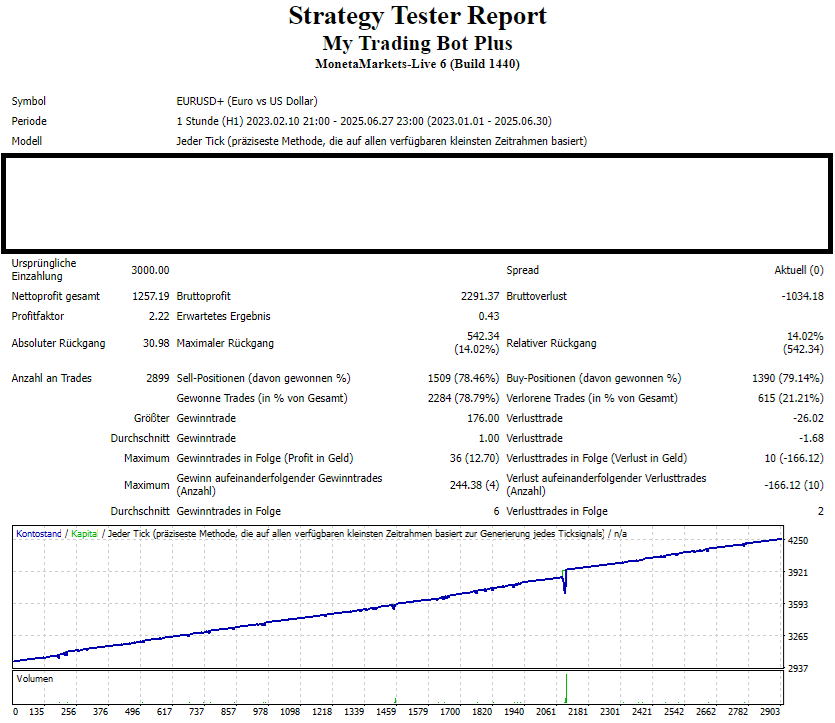The height and width of the screenshot is (723, 835).
Task: Click the average loss value -1.68
Action: coord(811,439)
